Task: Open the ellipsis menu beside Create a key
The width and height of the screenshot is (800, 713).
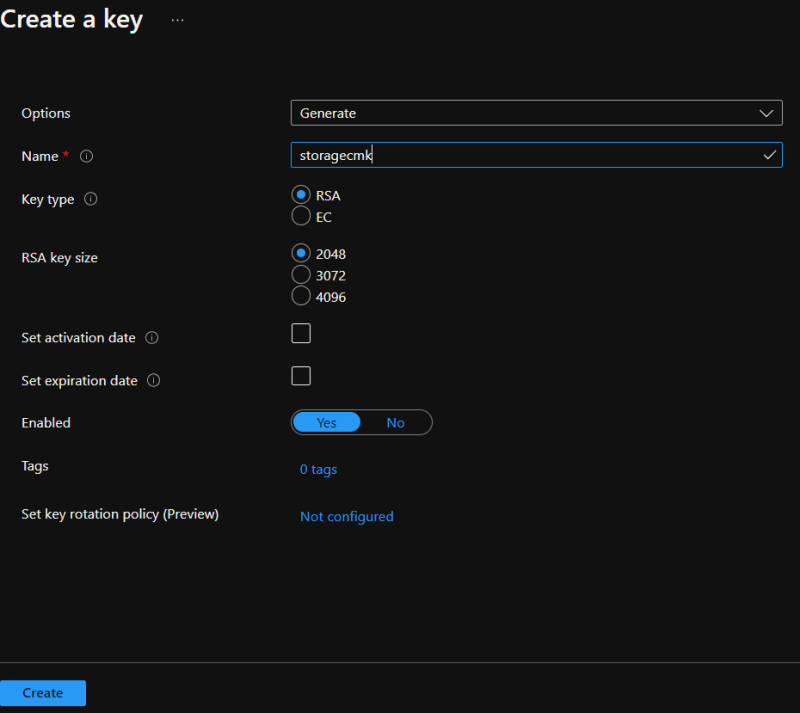Action: click(x=178, y=20)
